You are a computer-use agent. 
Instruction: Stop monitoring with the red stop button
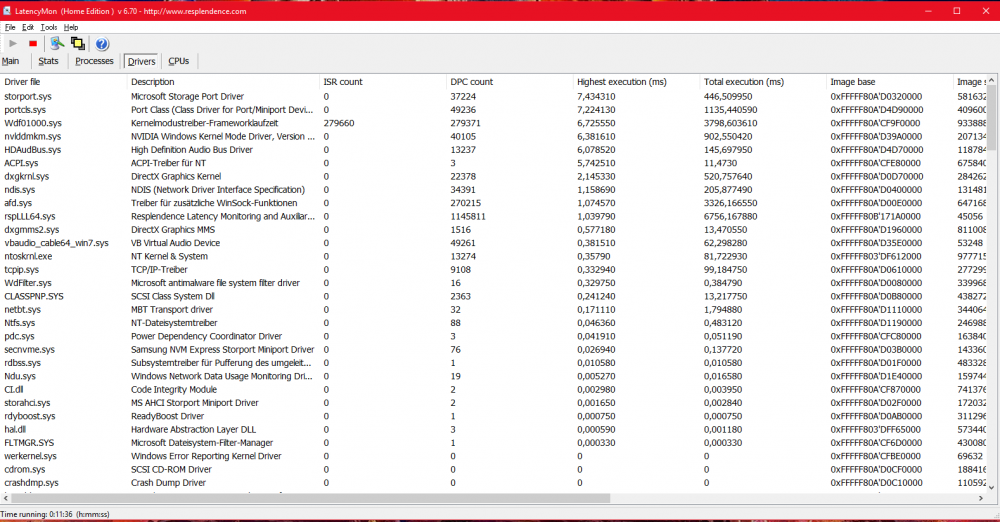coord(33,43)
